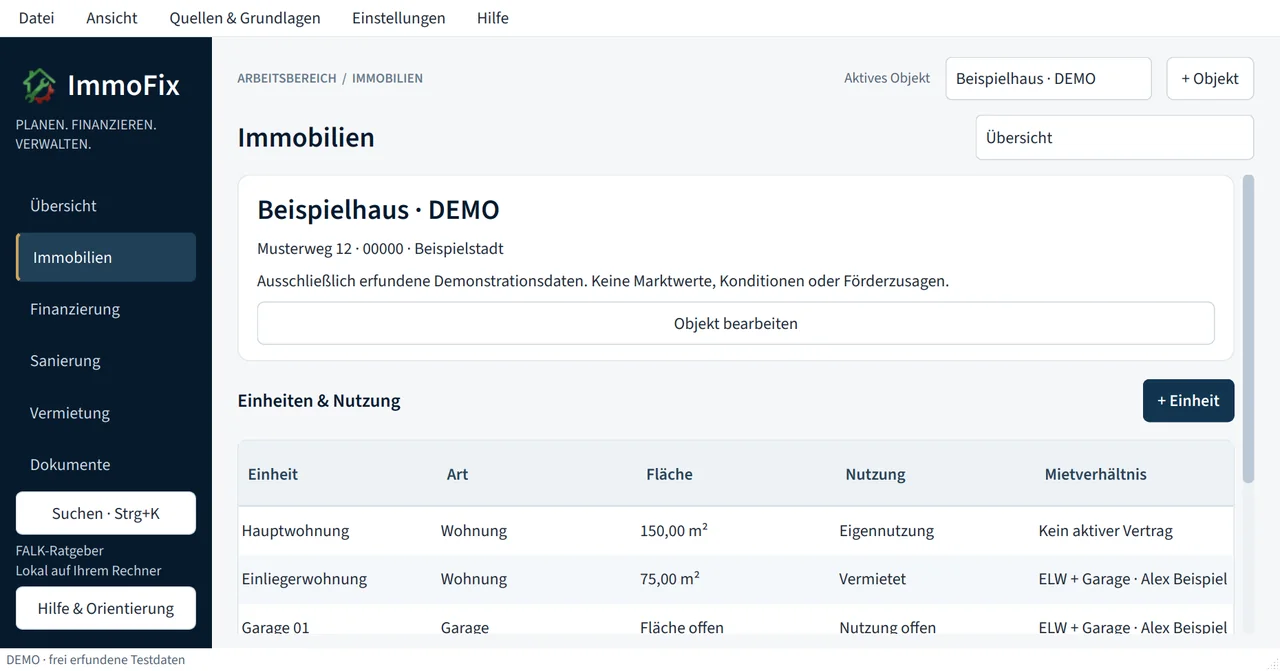Show the Dokumente section

[106, 465]
